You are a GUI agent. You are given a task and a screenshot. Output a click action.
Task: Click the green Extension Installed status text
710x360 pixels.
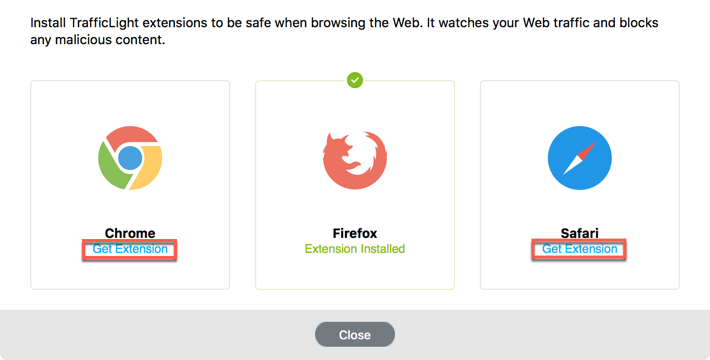tap(355, 249)
